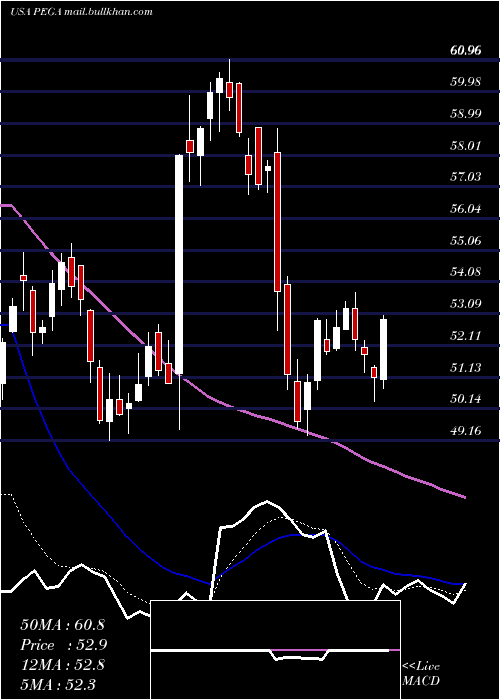Click the 'Price : 52.9' readout
500x700 pixels.
(x=63, y=645)
